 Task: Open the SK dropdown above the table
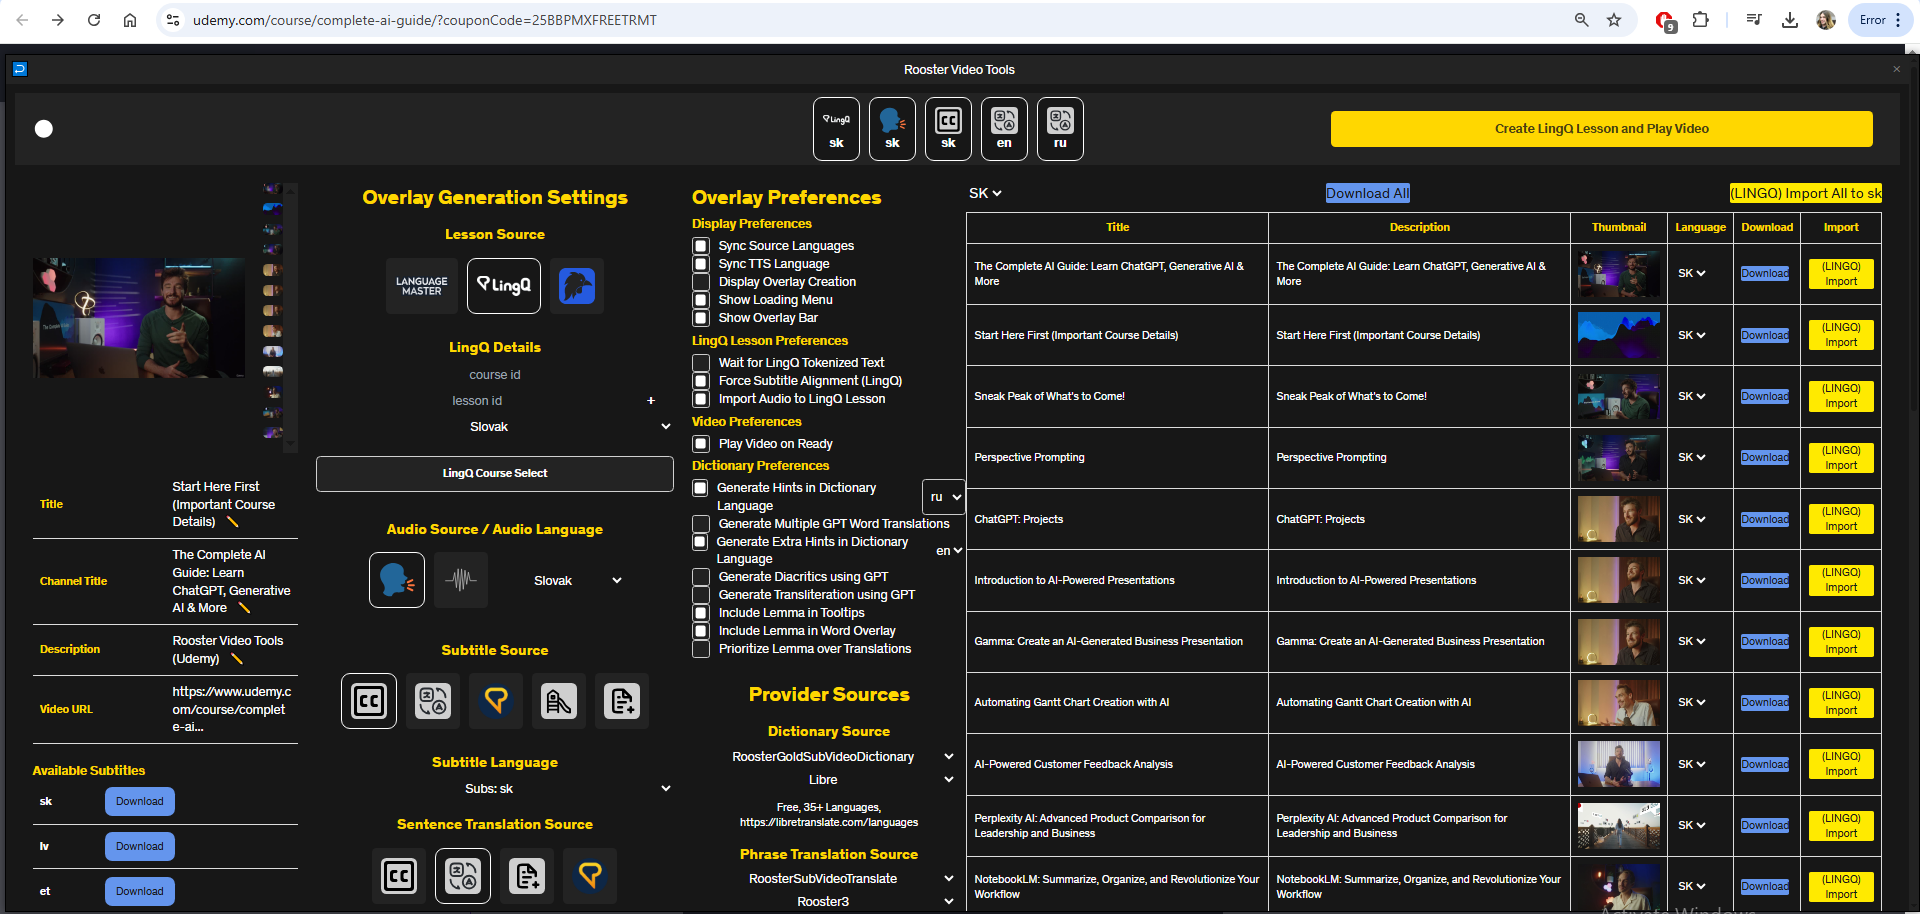point(985,193)
